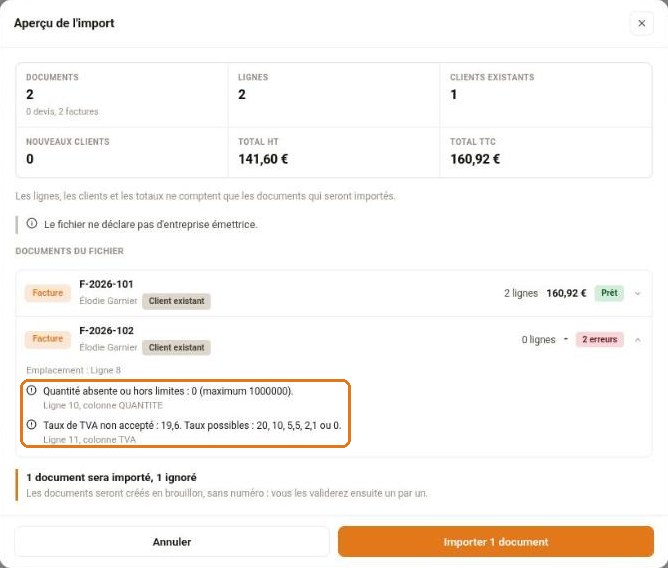668x568 pixels.
Task: Click the red 2 erreurs badge
Action: pyautogui.click(x=599, y=339)
